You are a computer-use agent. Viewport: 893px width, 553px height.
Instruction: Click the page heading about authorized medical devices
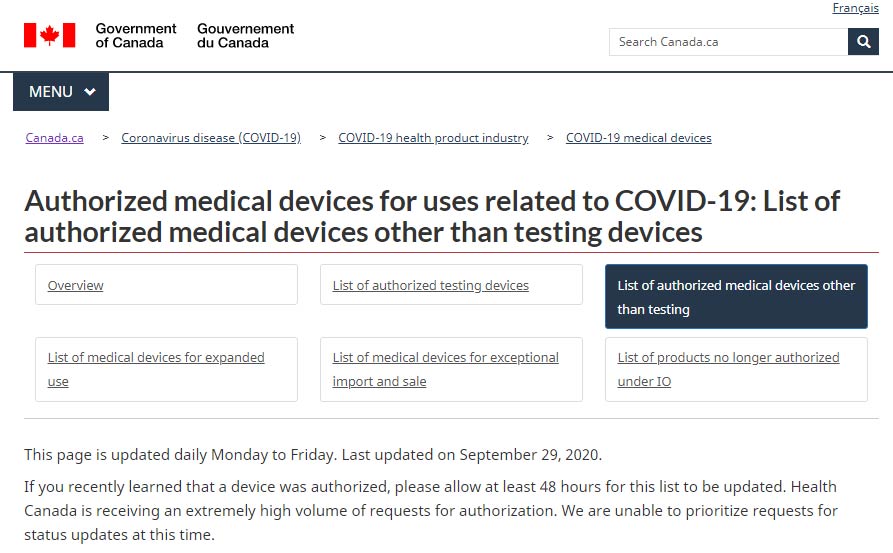[x=432, y=216]
